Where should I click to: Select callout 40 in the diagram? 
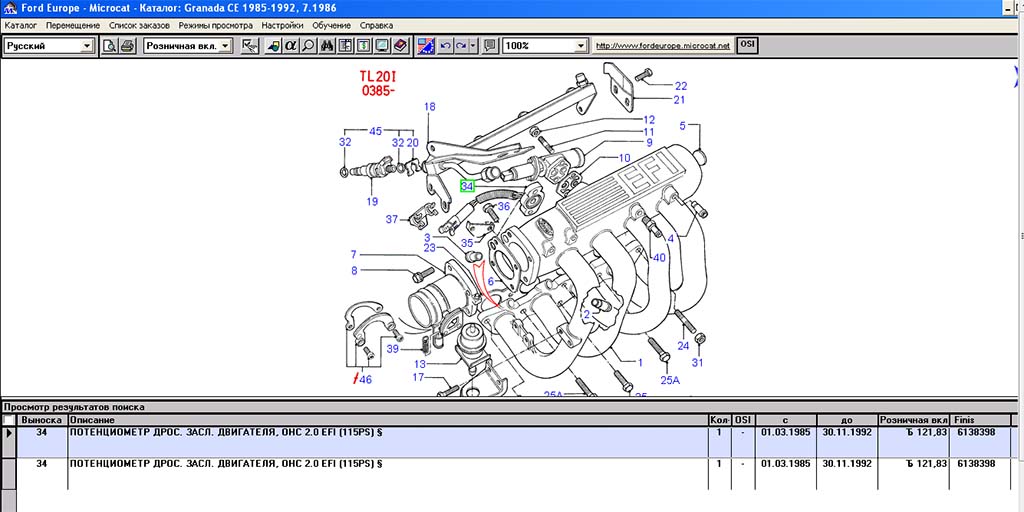(659, 258)
